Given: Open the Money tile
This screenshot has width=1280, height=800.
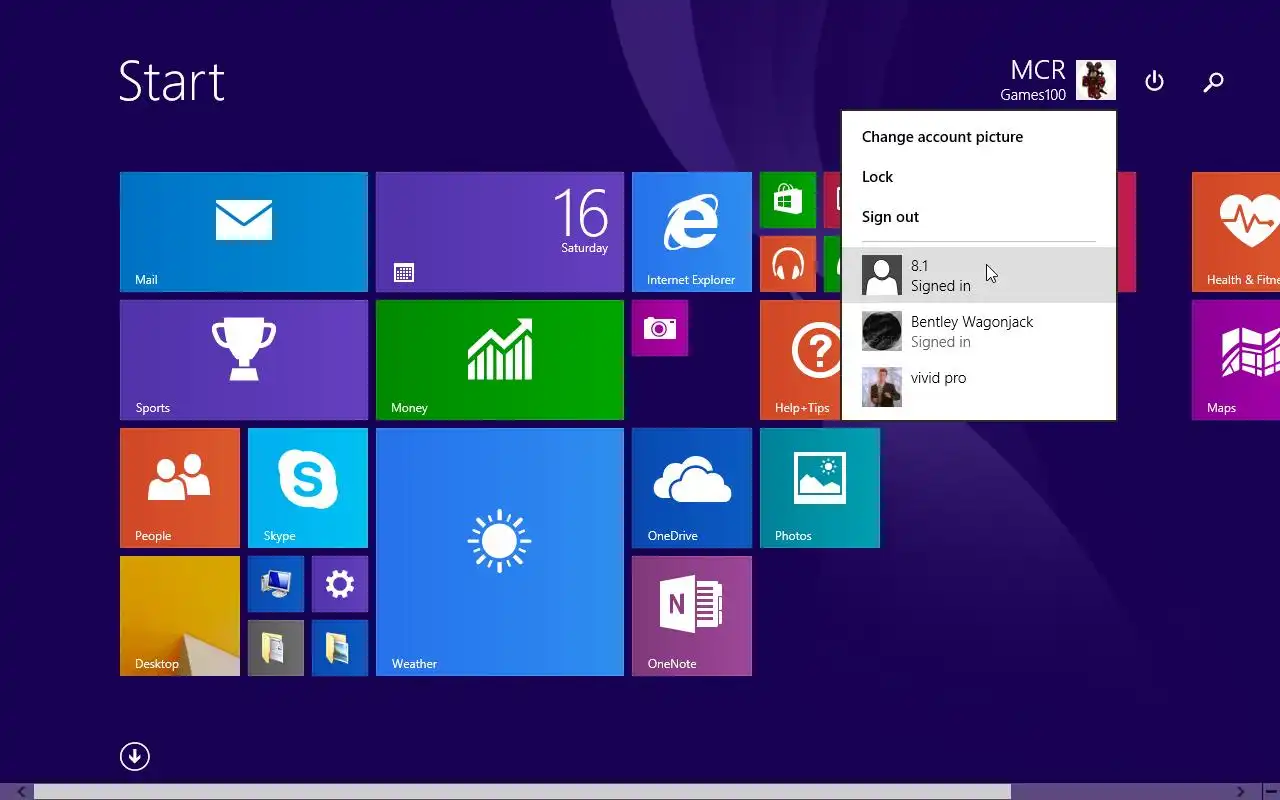Looking at the screenshot, I should pos(500,360).
